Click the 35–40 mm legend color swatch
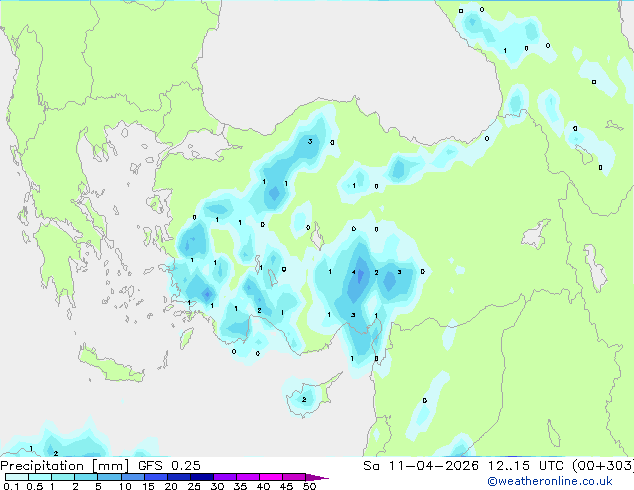634x490 pixels. [x=247, y=477]
